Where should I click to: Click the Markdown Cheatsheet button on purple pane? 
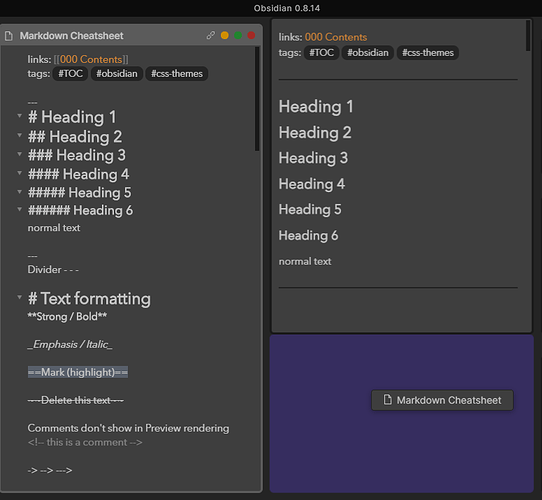pos(442,400)
